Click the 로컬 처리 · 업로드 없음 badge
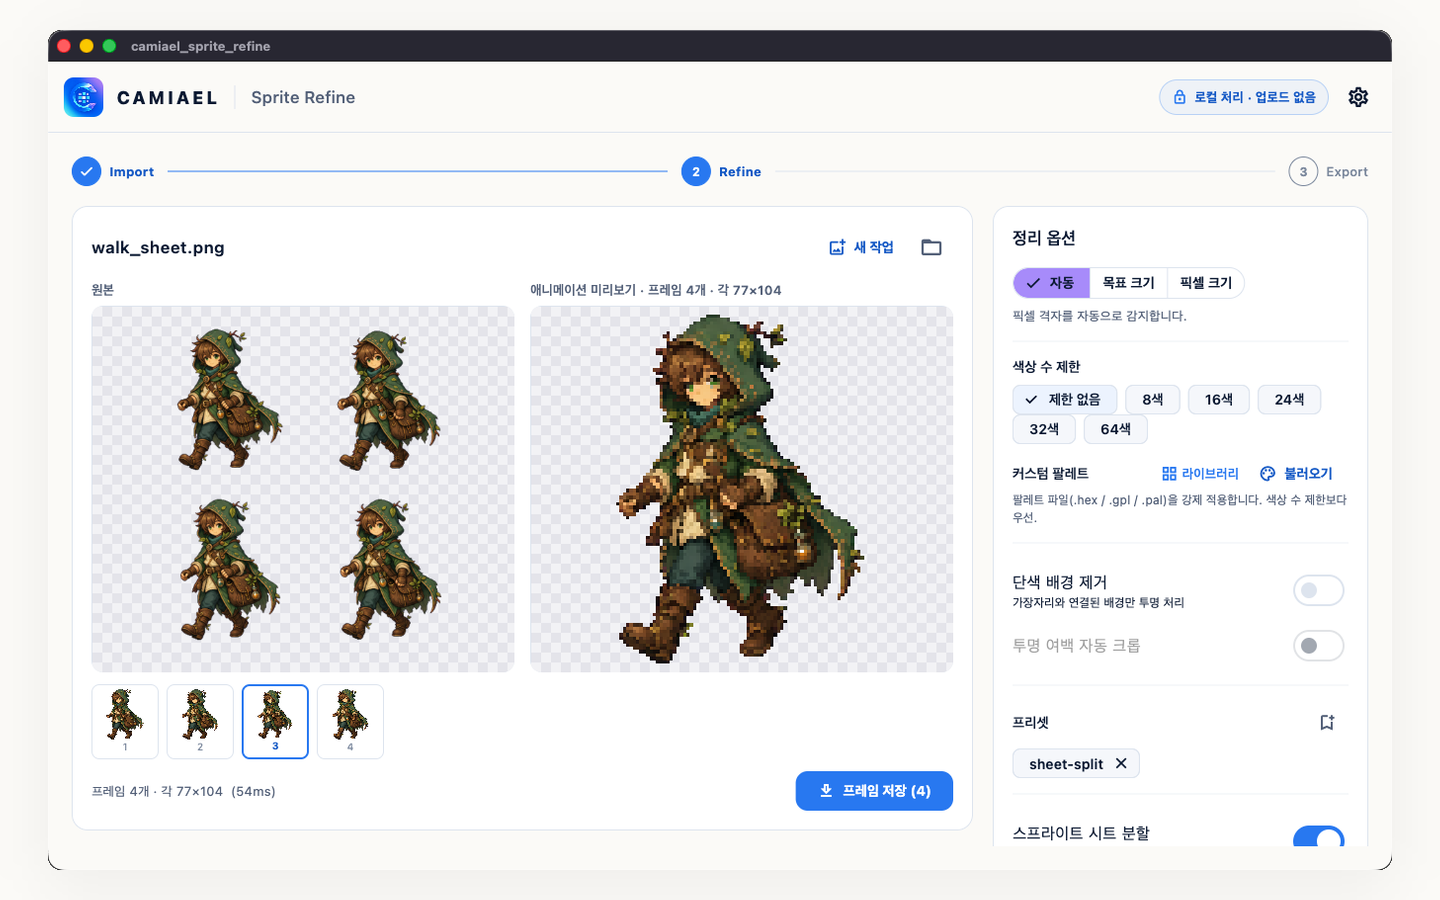1440x900 pixels. [x=1244, y=97]
